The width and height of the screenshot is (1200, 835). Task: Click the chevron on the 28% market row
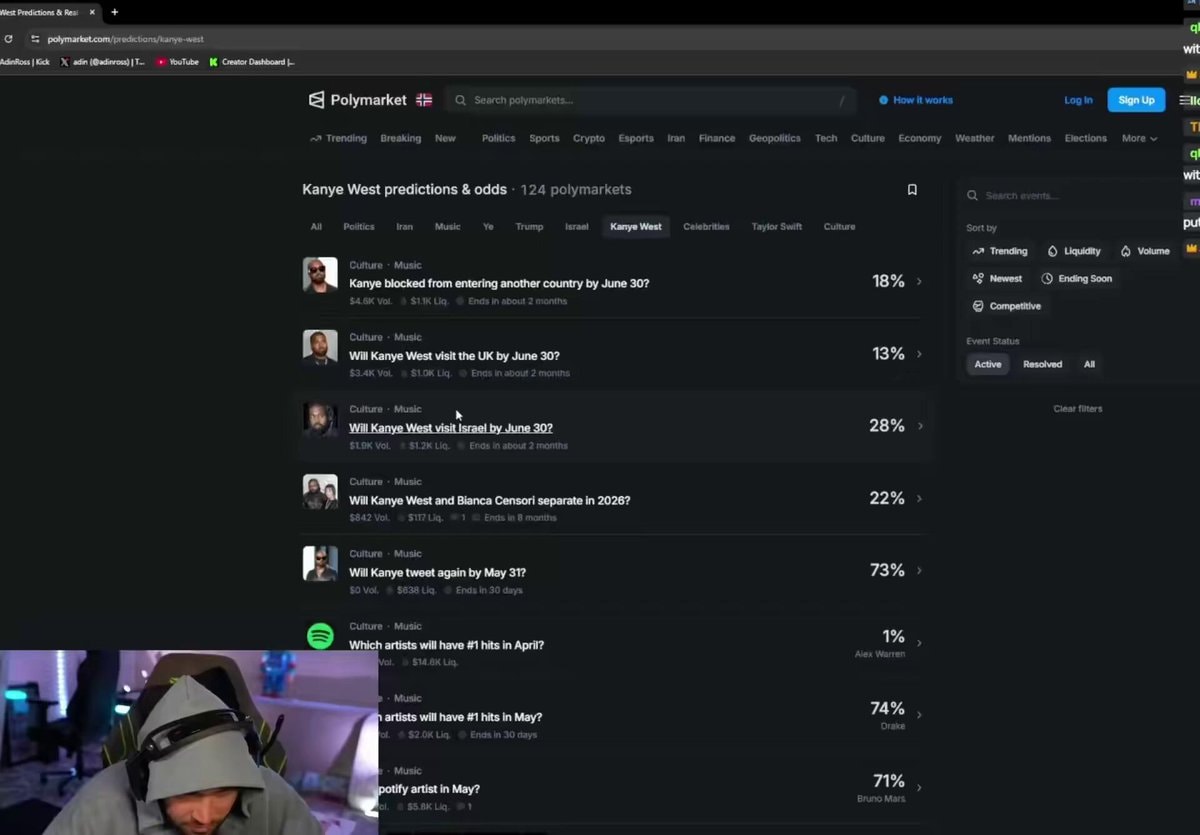[919, 426]
